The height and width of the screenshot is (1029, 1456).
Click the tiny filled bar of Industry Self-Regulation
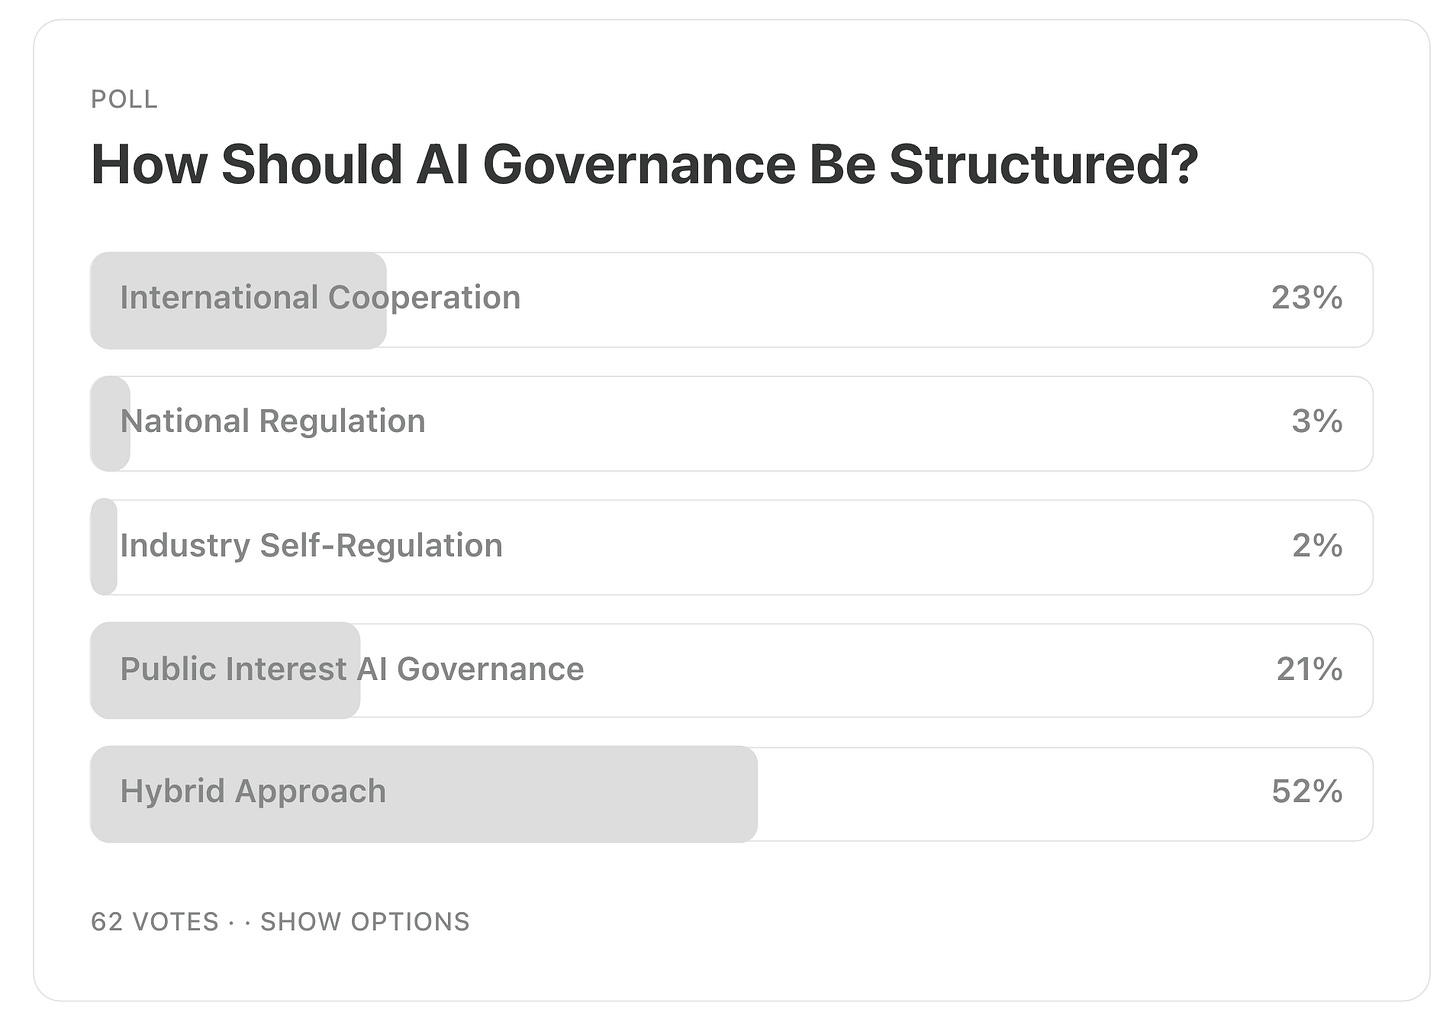point(104,547)
